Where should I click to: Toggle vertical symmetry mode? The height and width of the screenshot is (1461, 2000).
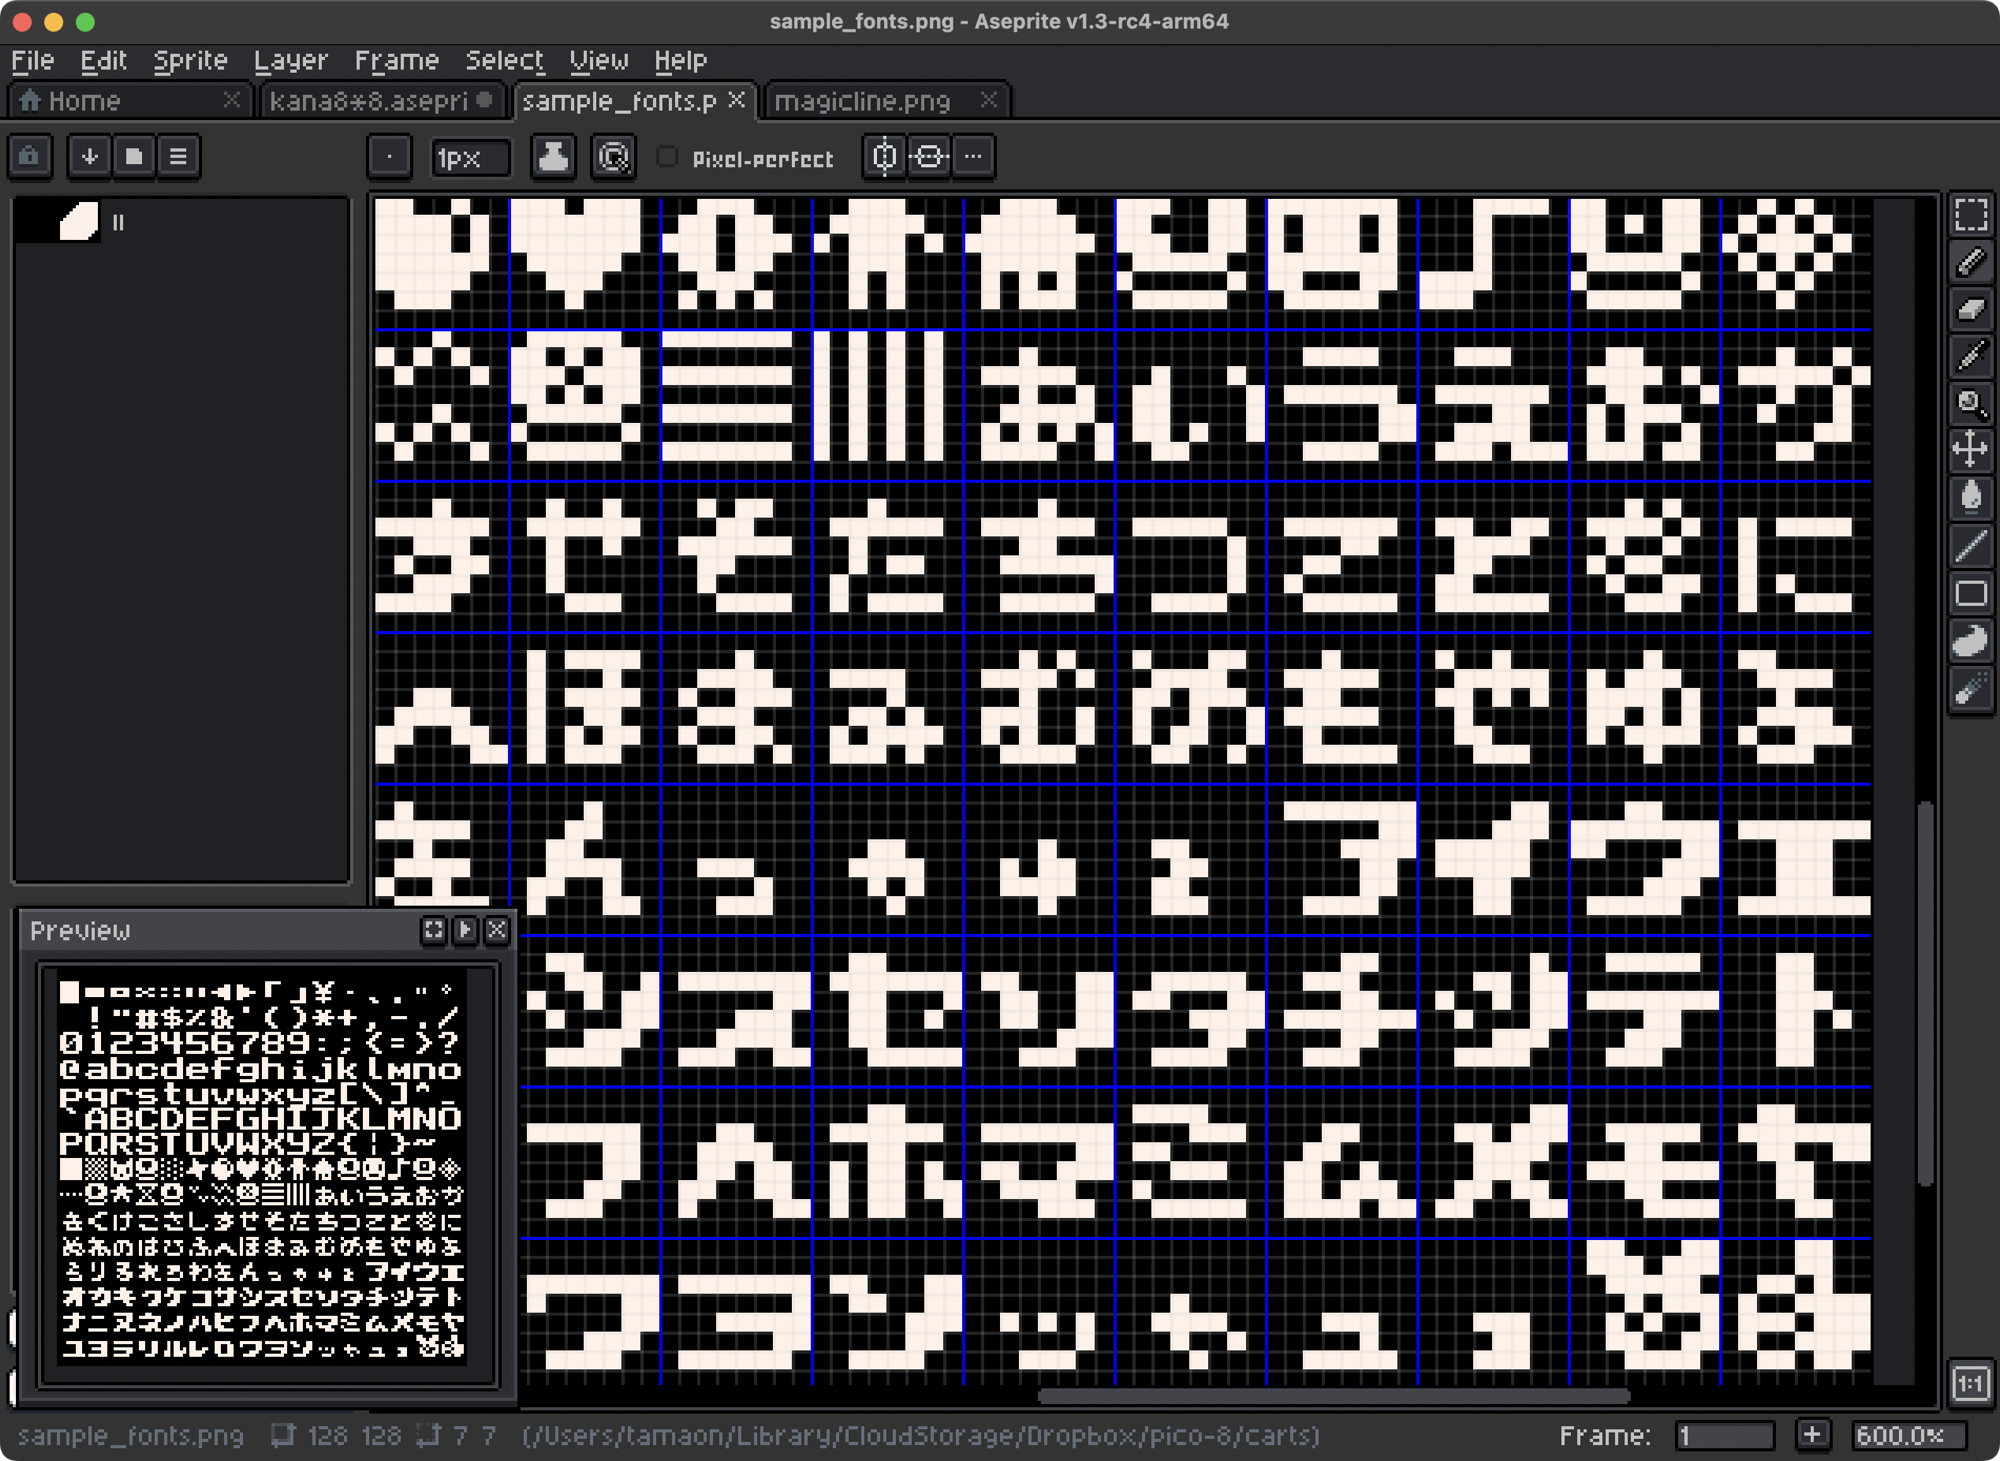(x=930, y=157)
